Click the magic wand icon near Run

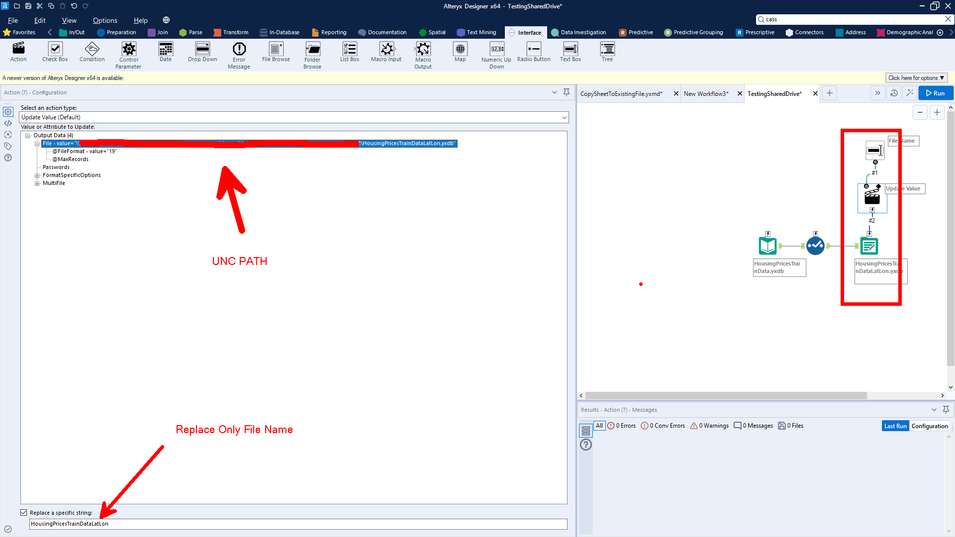[909, 93]
